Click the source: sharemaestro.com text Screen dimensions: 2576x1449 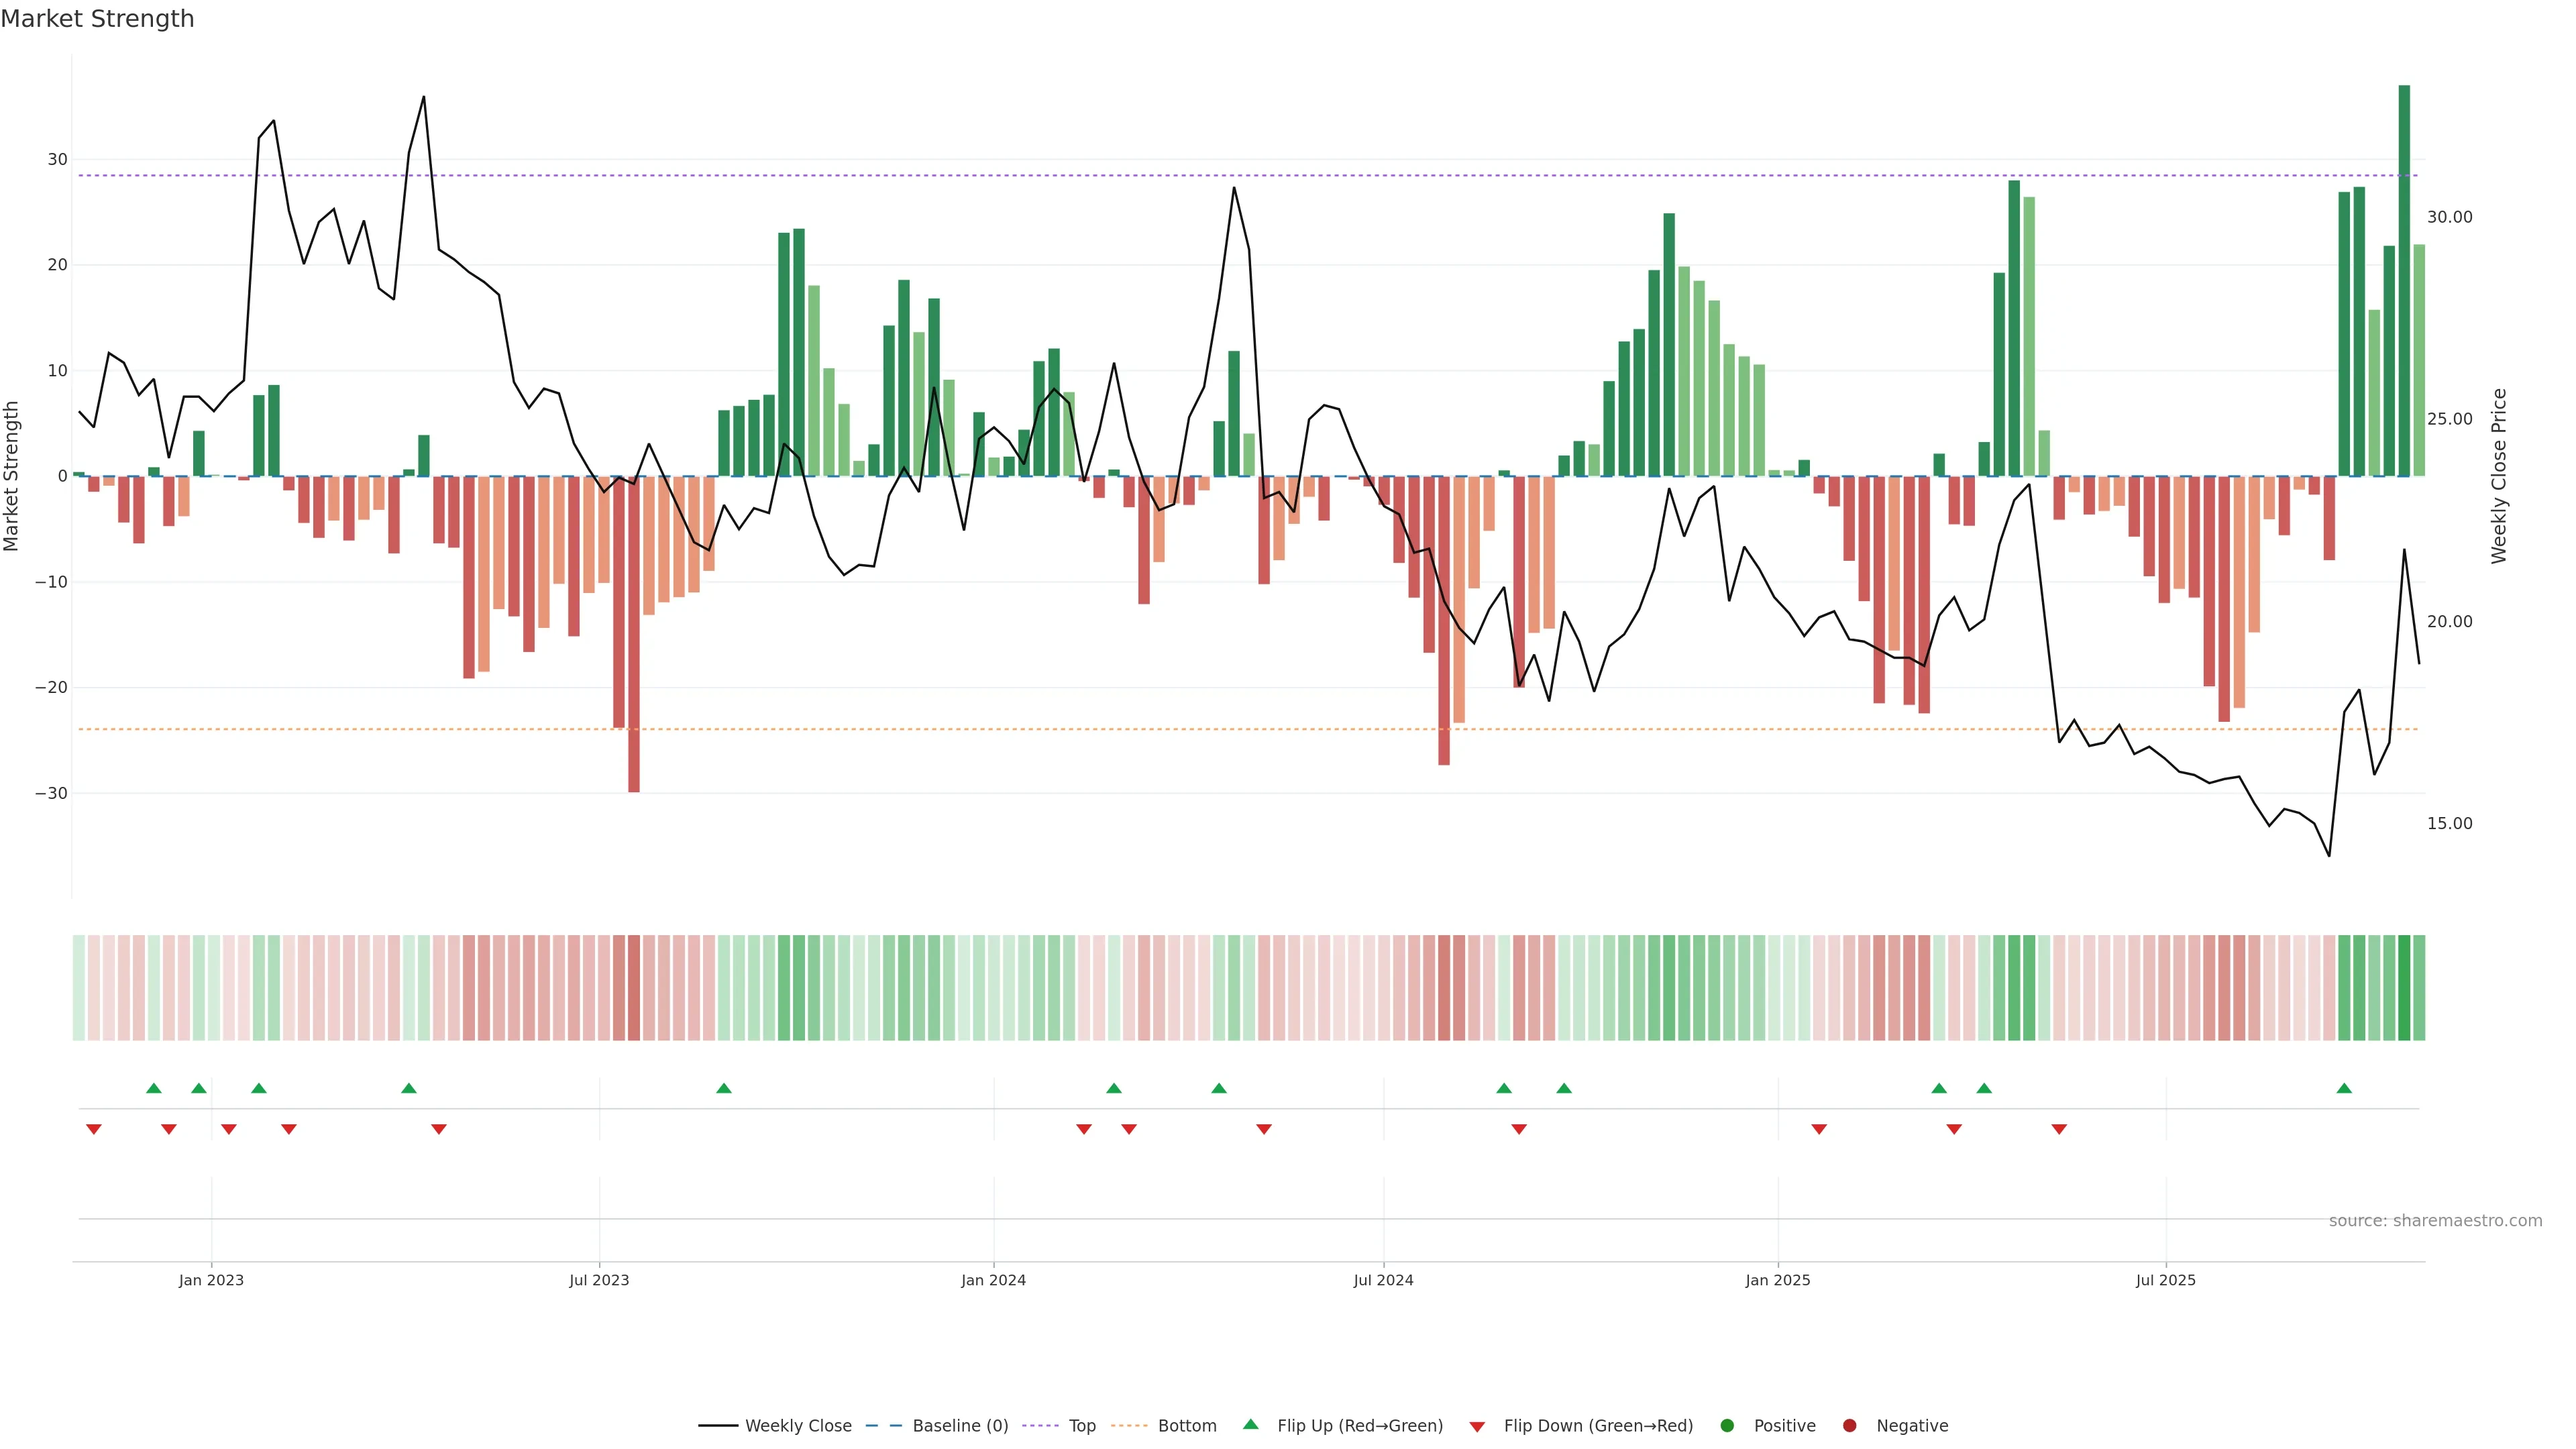[2435, 1221]
